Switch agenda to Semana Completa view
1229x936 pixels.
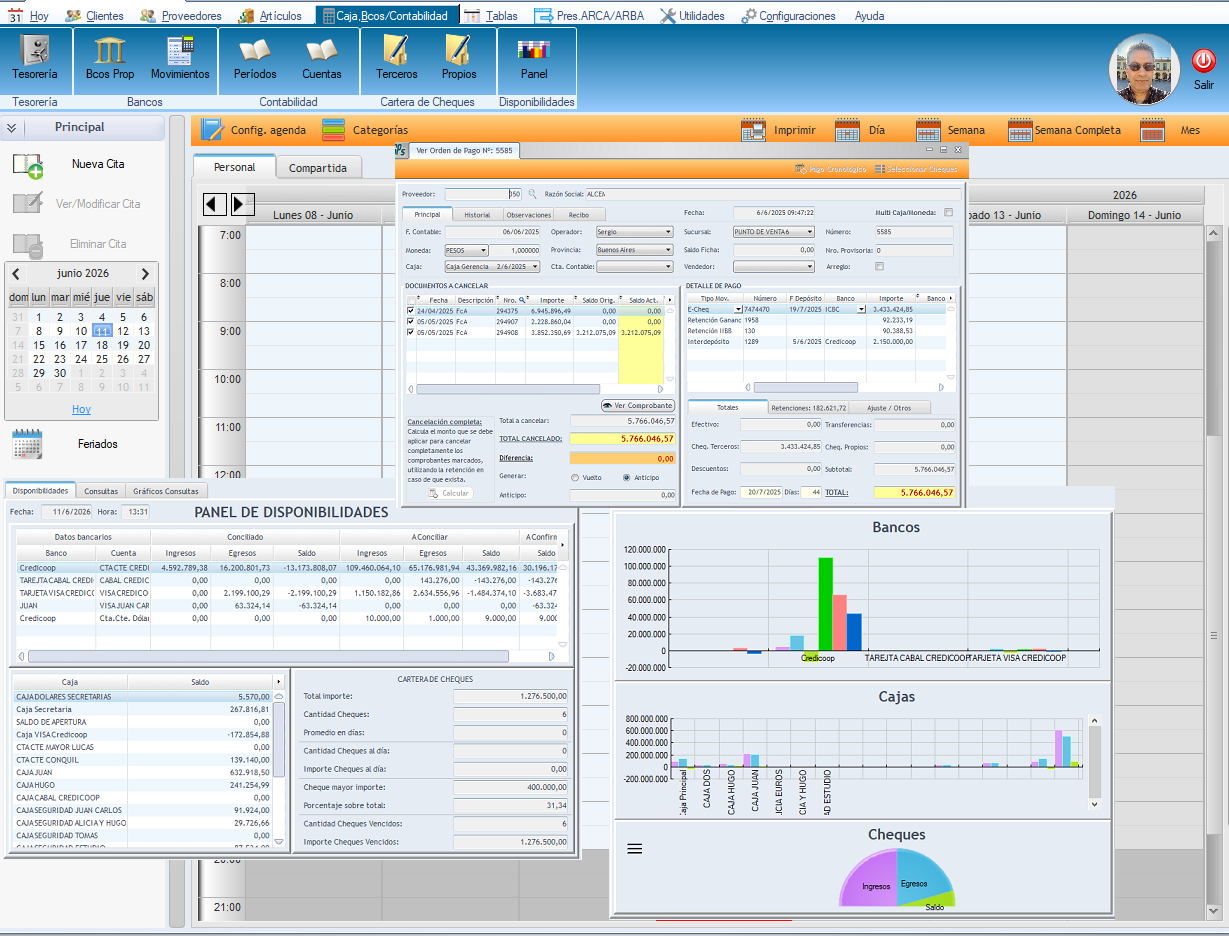point(1020,130)
